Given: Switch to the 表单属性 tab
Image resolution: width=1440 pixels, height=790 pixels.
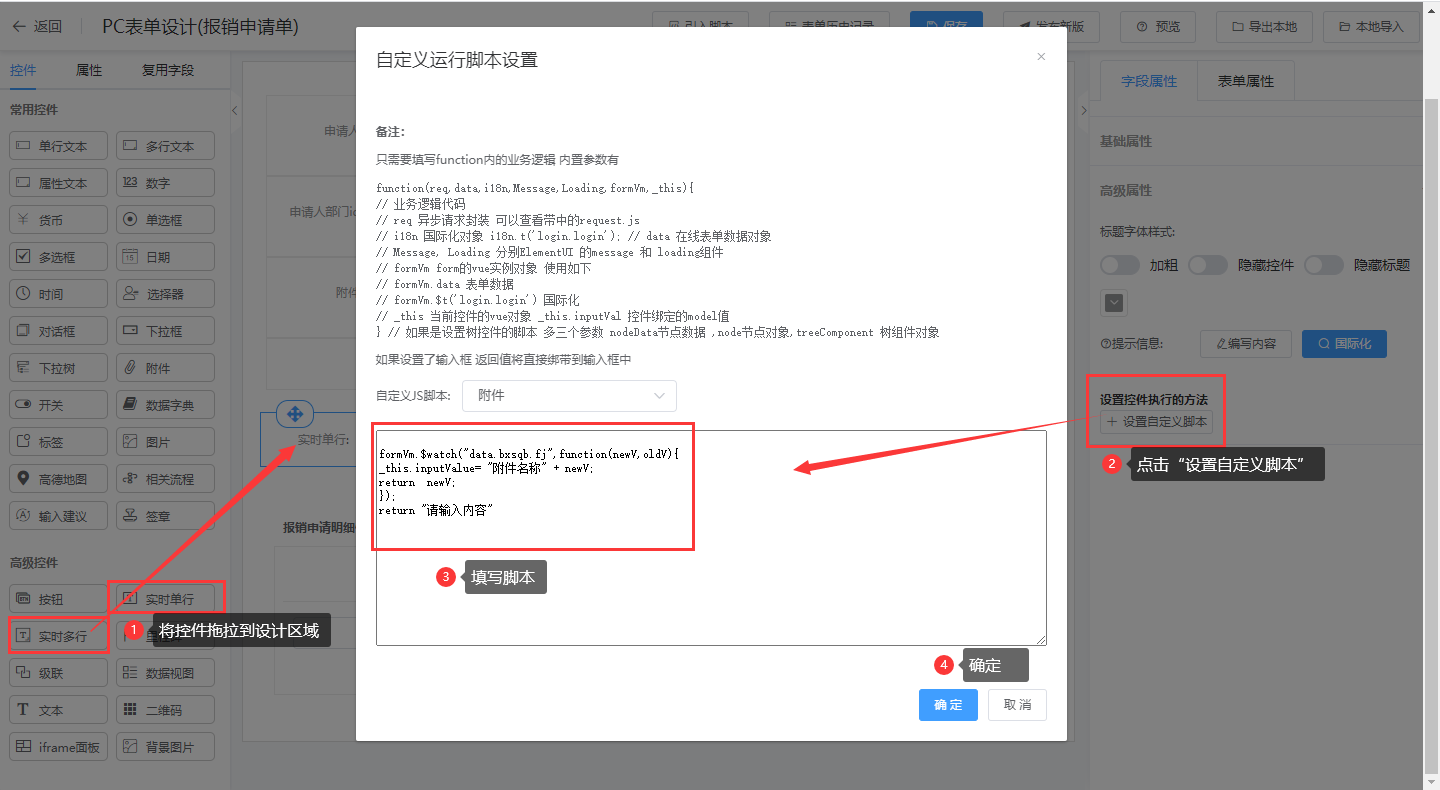Looking at the screenshot, I should (x=1246, y=81).
